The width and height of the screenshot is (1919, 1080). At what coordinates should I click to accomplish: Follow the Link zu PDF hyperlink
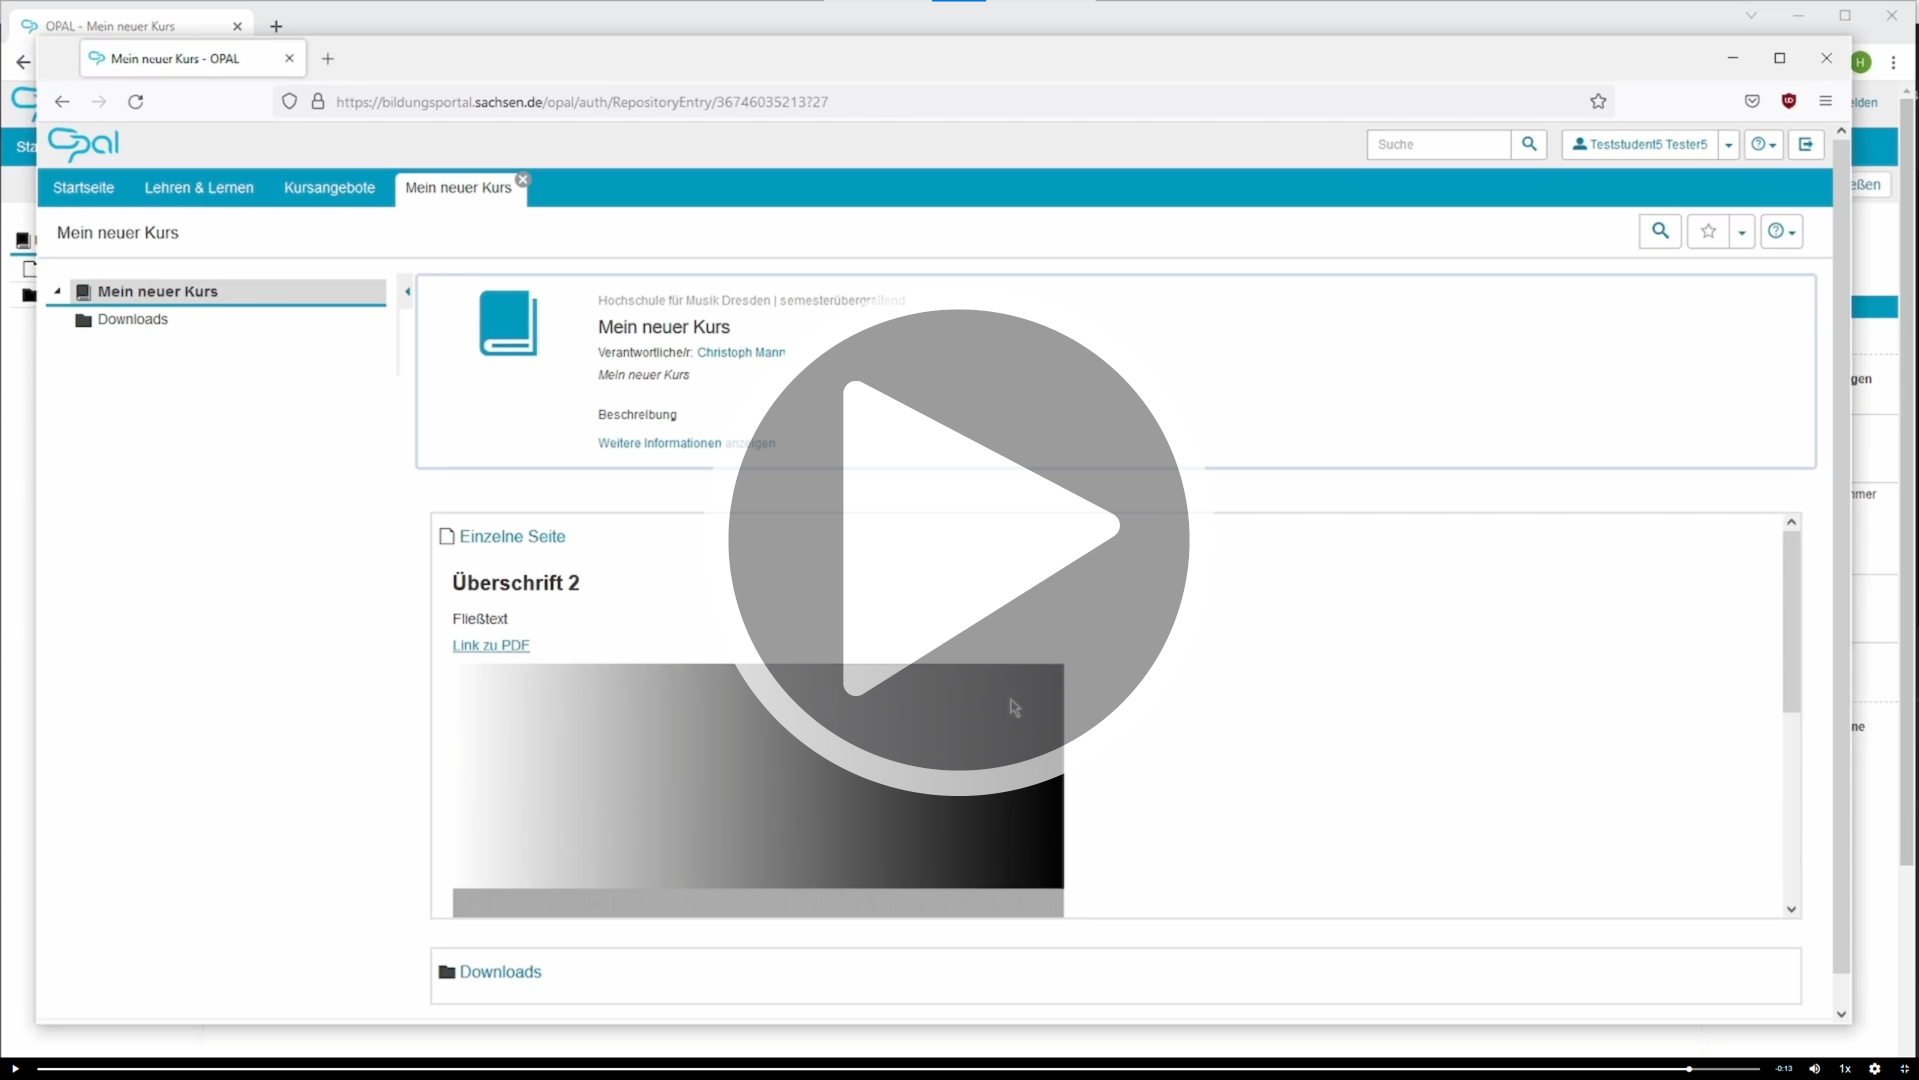pyautogui.click(x=490, y=645)
